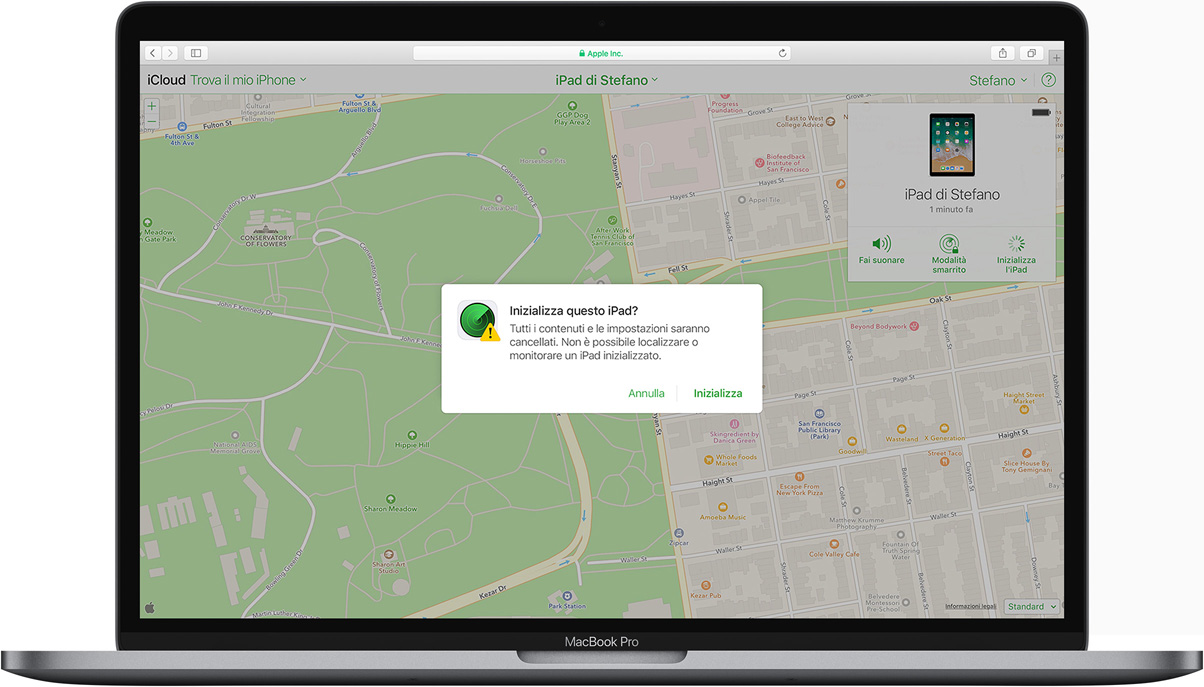Click the Safari forward arrow
The height and width of the screenshot is (687, 1204).
[170, 53]
